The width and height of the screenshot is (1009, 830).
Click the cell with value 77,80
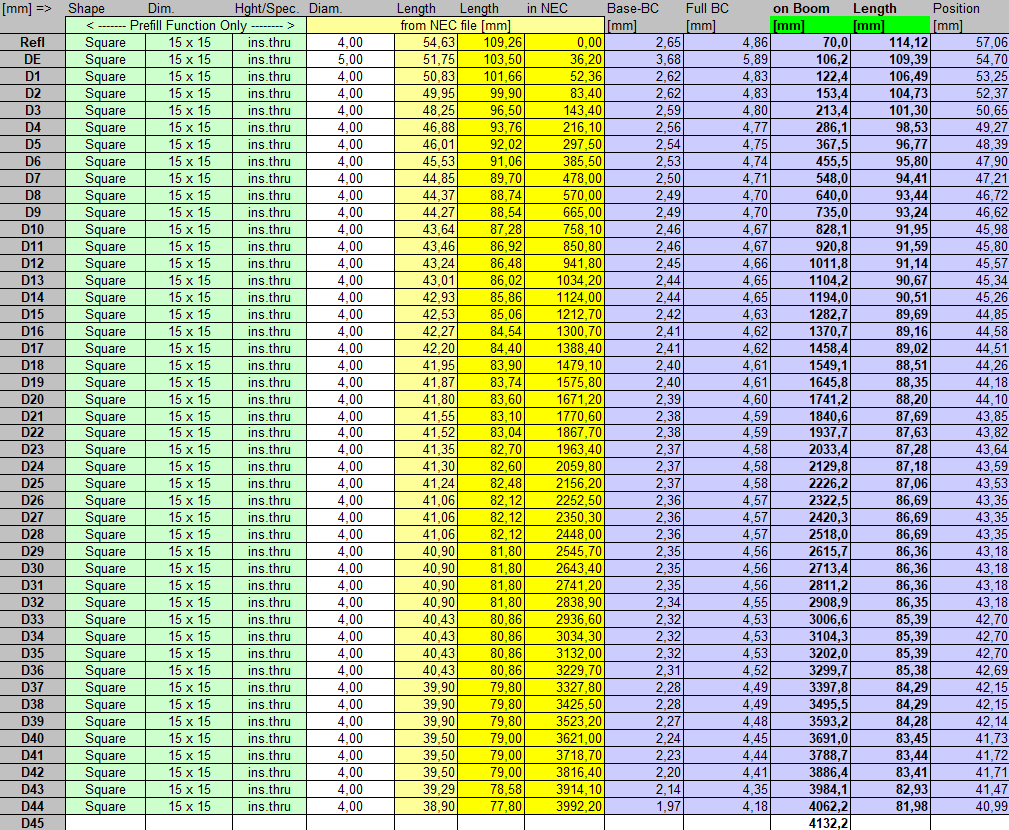pos(491,807)
